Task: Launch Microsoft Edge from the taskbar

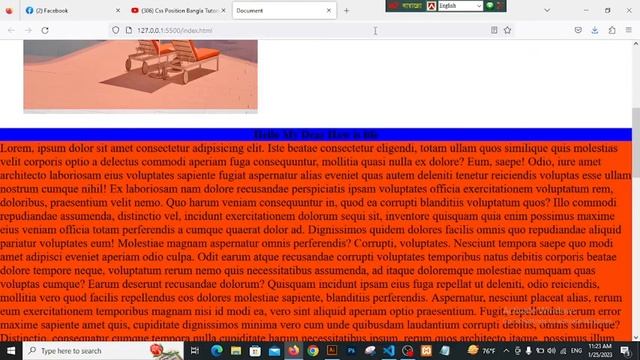Action: click(x=217, y=351)
